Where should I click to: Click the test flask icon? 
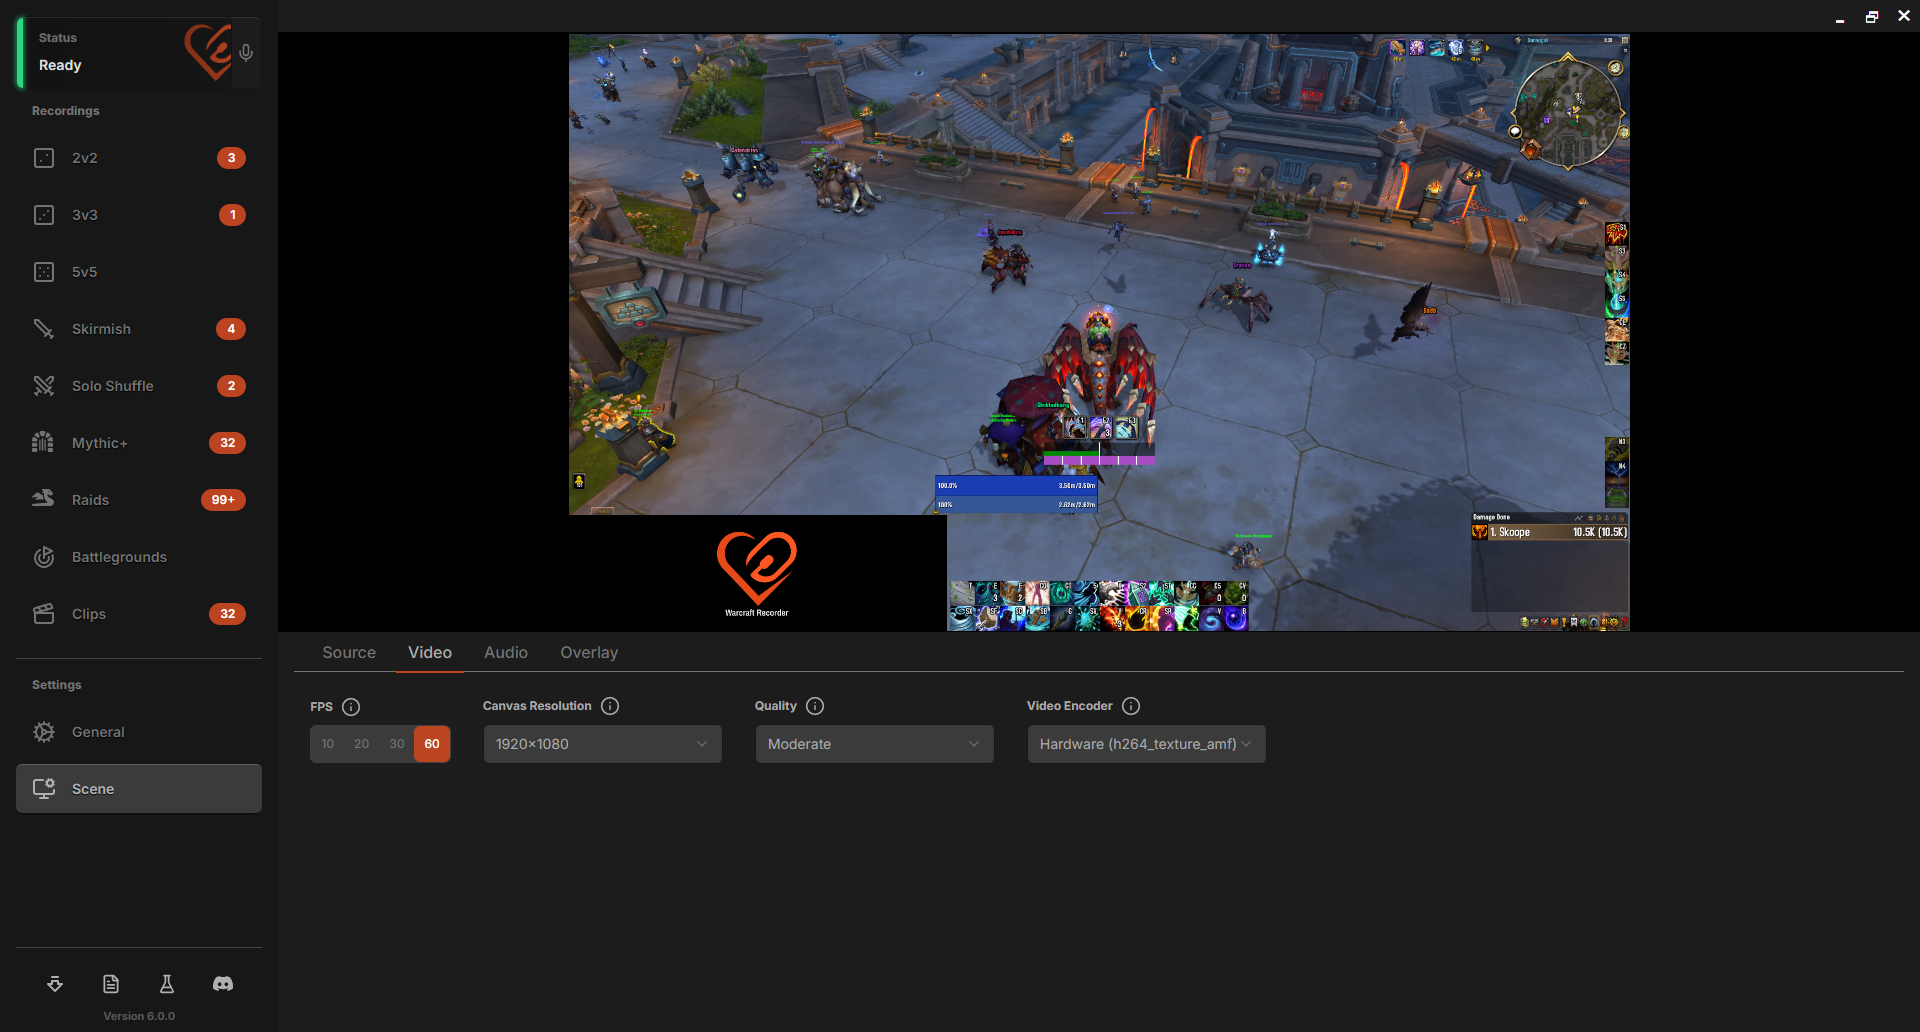(x=167, y=984)
